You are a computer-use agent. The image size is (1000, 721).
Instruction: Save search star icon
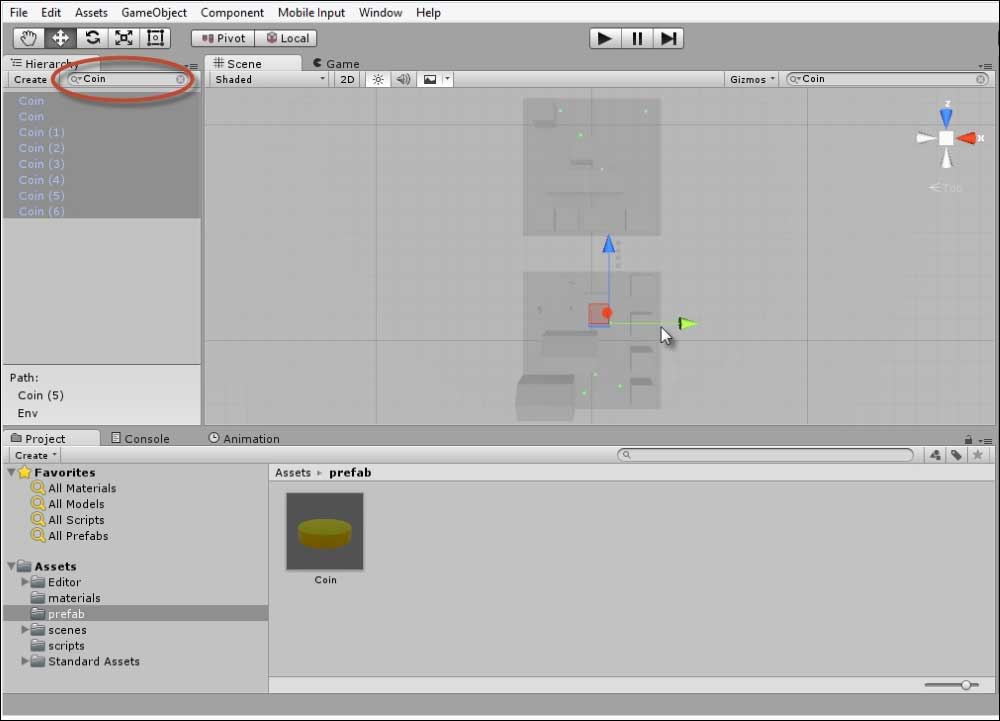(x=977, y=455)
